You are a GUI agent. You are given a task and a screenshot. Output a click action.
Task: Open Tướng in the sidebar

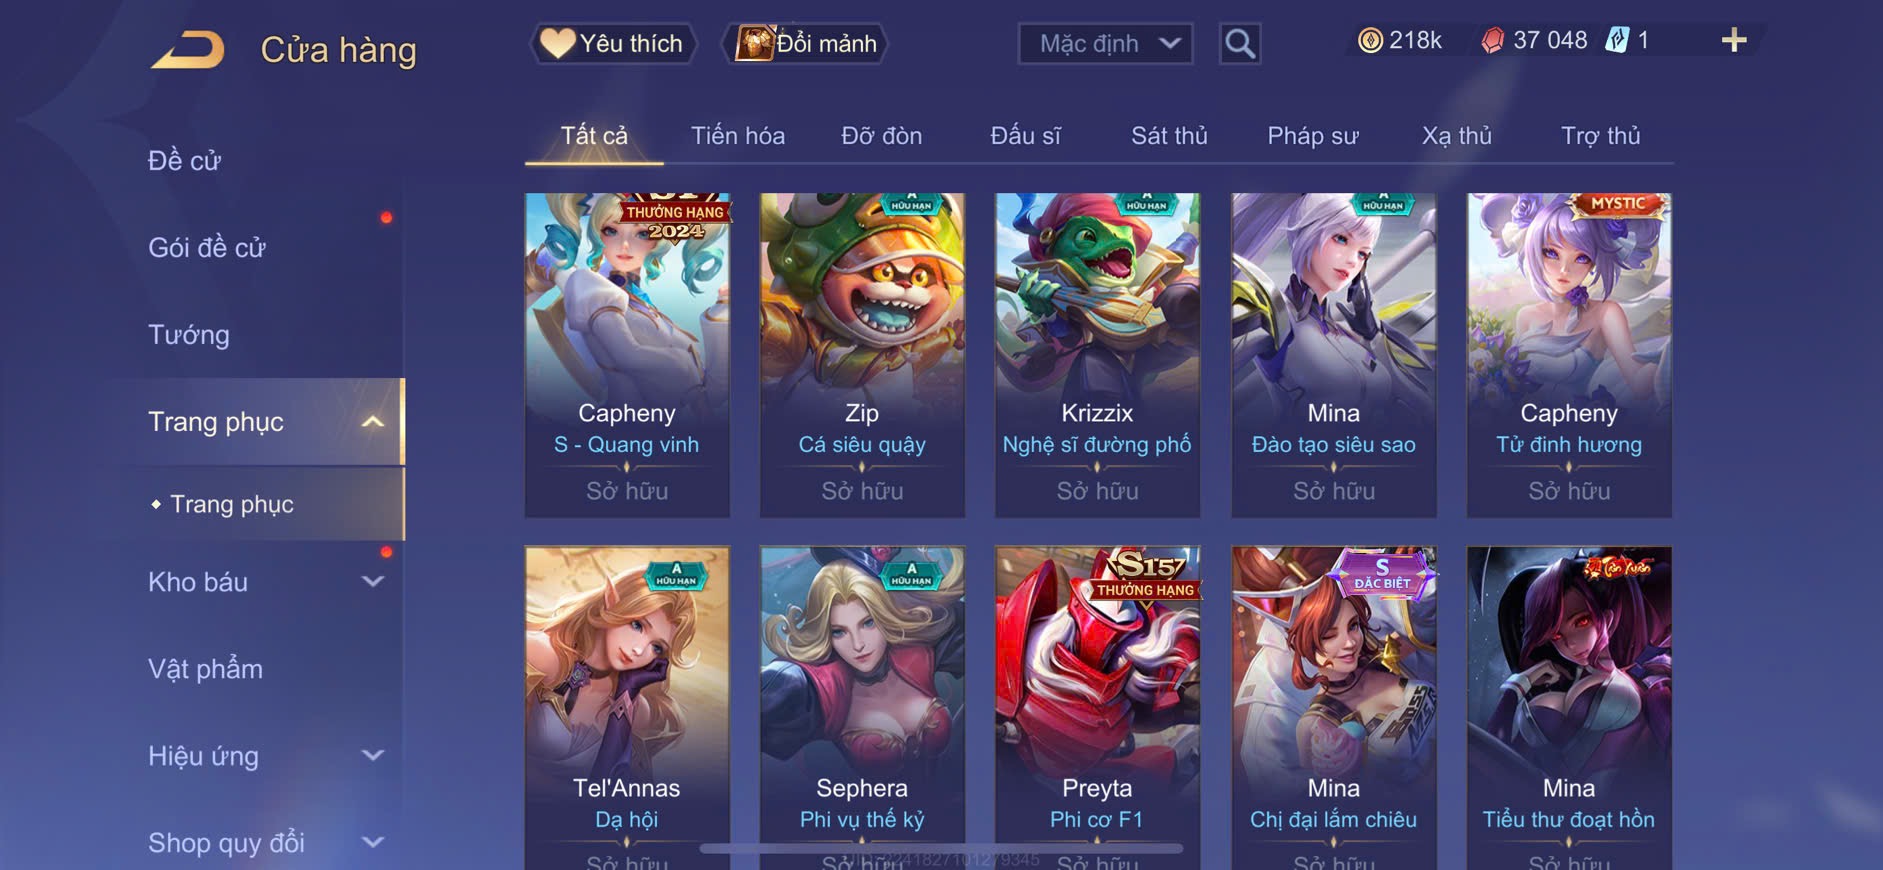tap(189, 334)
